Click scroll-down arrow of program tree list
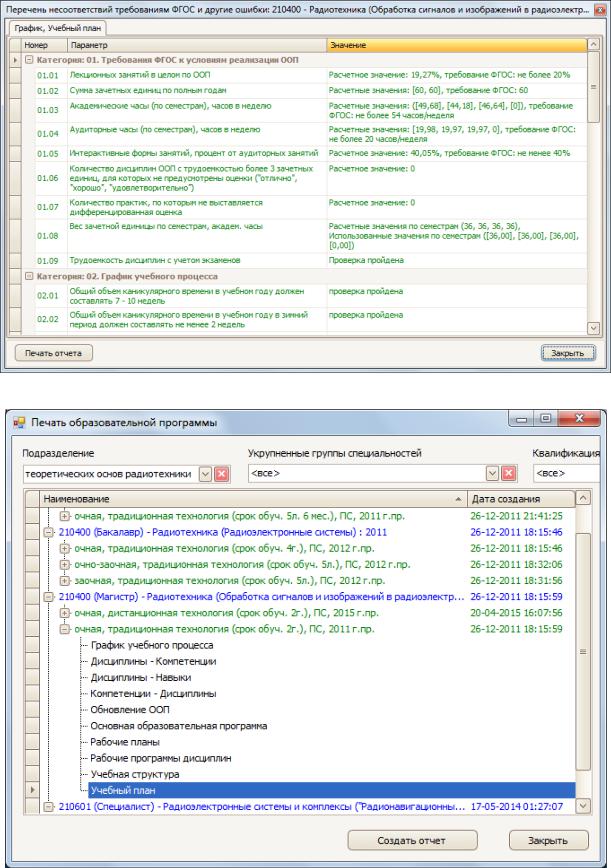 coord(583,806)
